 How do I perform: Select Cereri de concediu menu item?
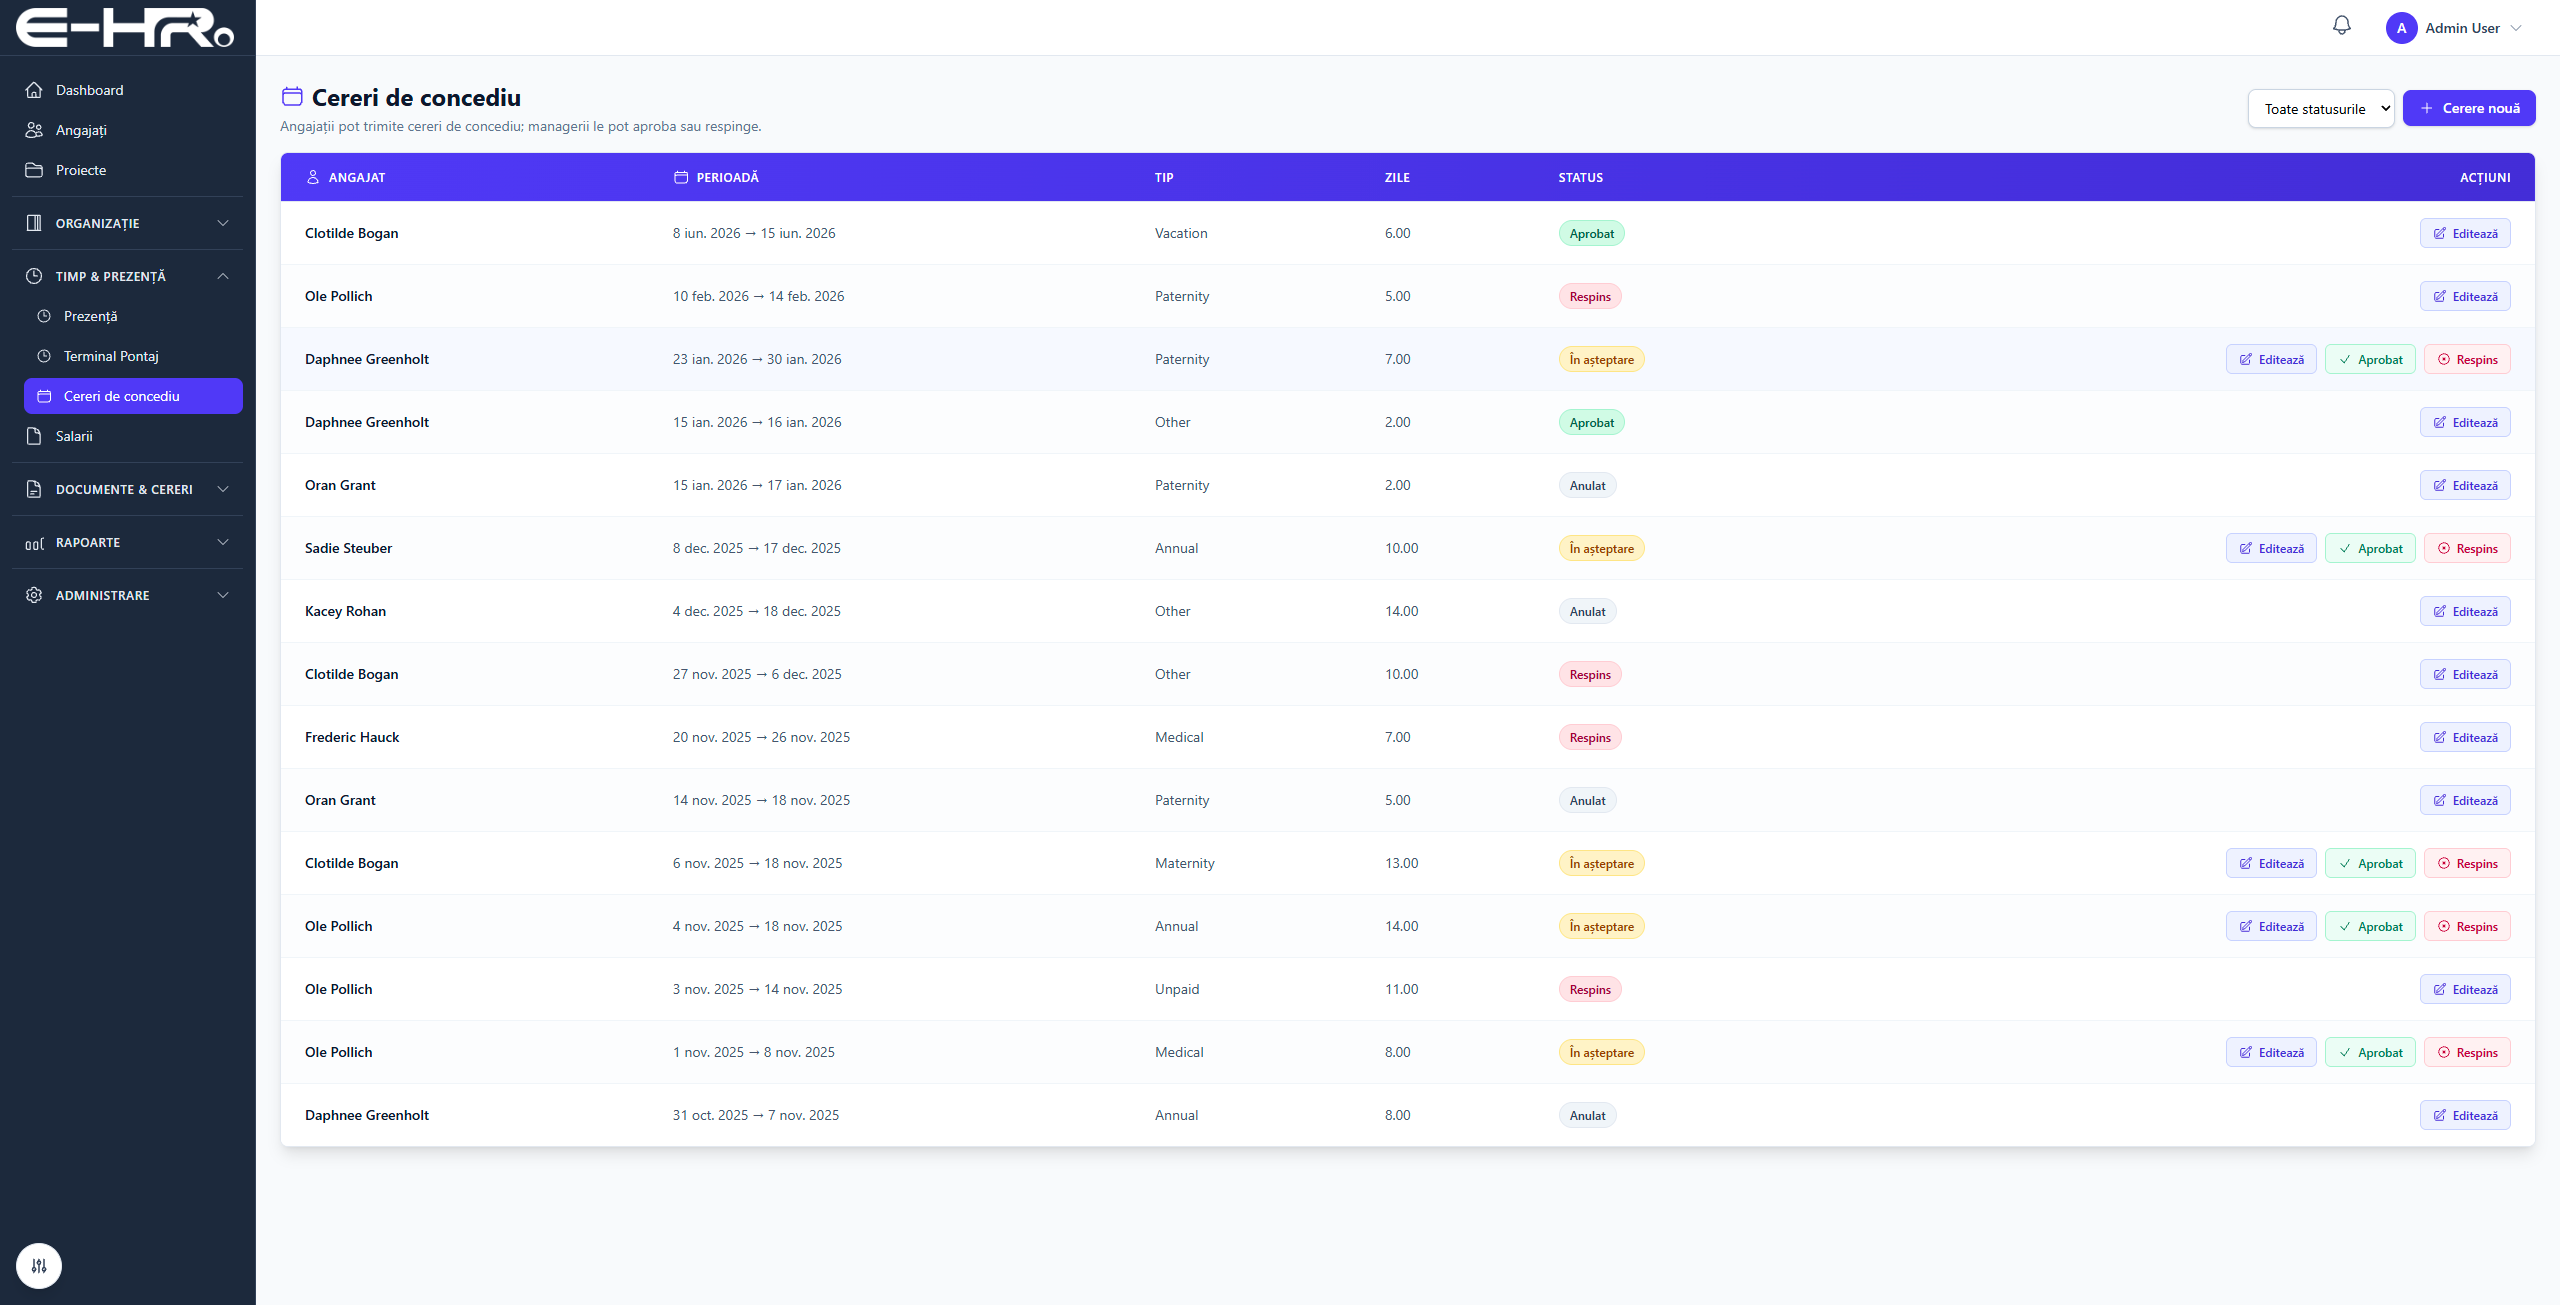point(133,396)
